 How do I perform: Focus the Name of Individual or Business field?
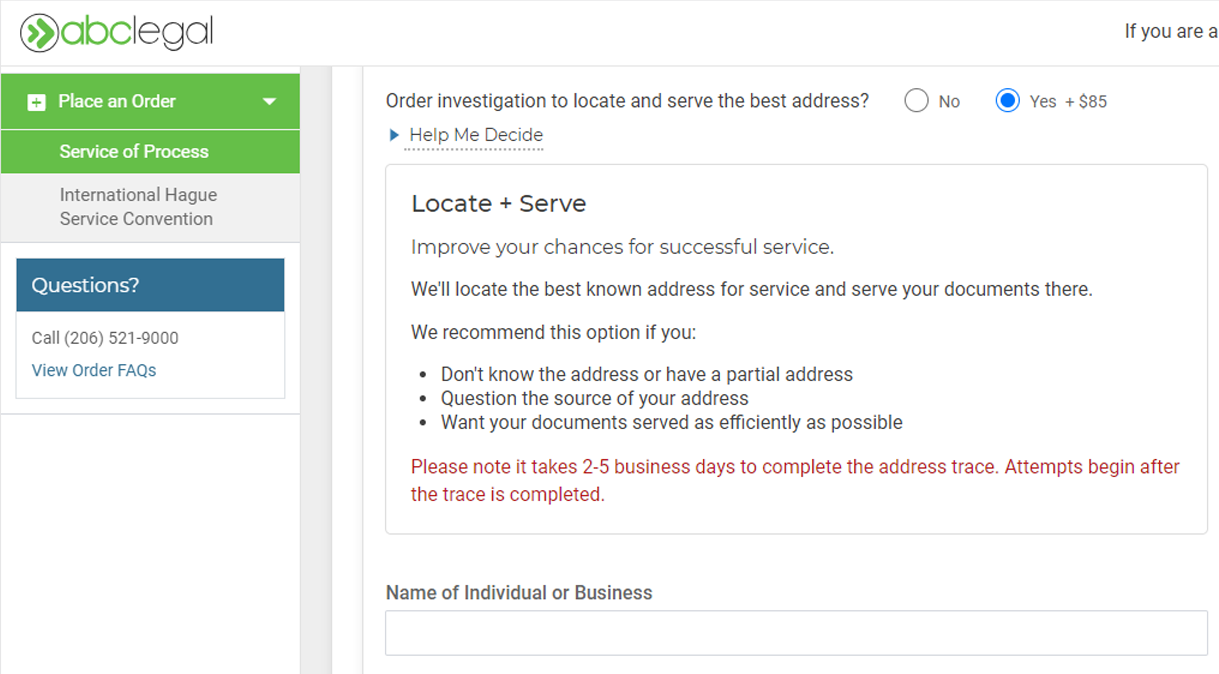796,633
